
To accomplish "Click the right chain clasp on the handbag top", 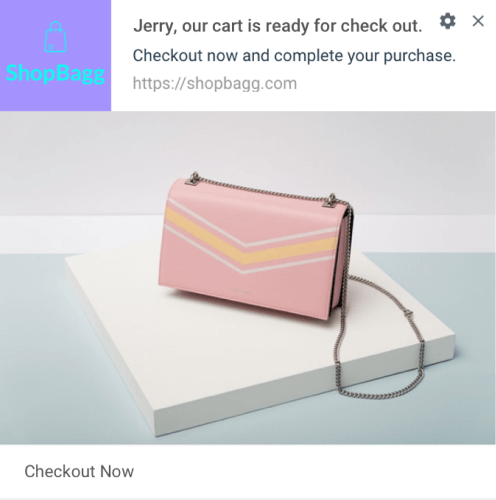I will [x=331, y=201].
